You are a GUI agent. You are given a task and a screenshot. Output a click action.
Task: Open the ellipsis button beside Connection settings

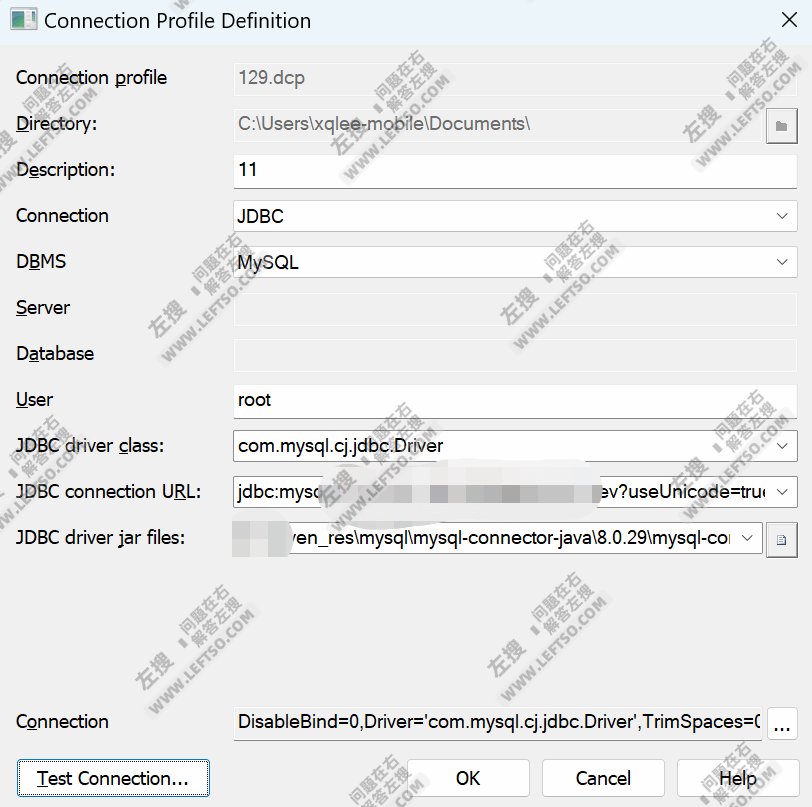coord(784,722)
